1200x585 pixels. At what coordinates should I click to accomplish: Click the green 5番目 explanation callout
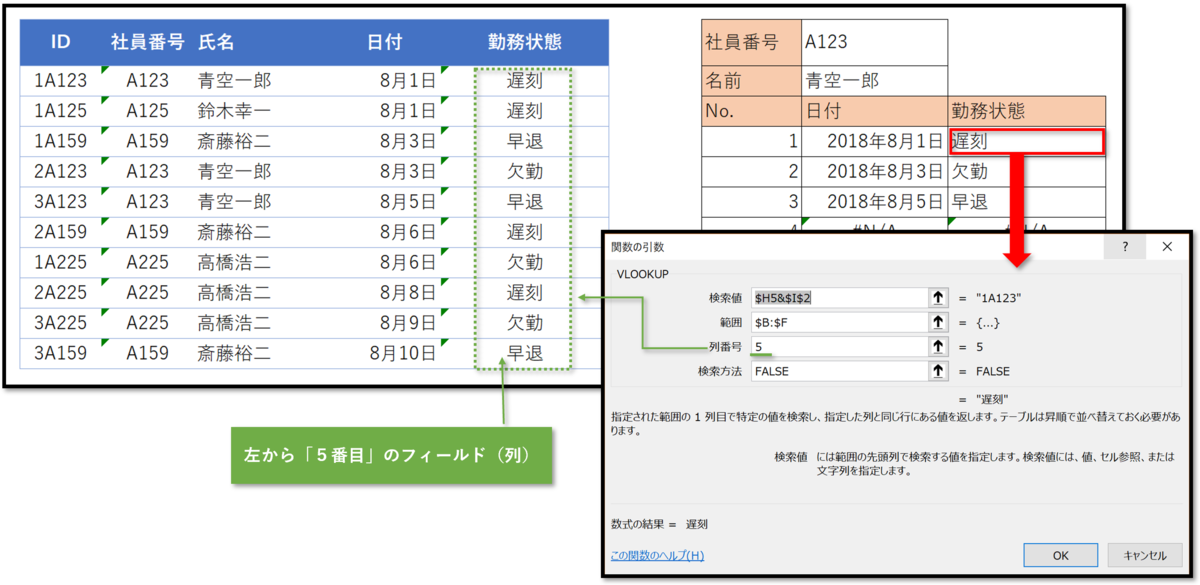390,455
